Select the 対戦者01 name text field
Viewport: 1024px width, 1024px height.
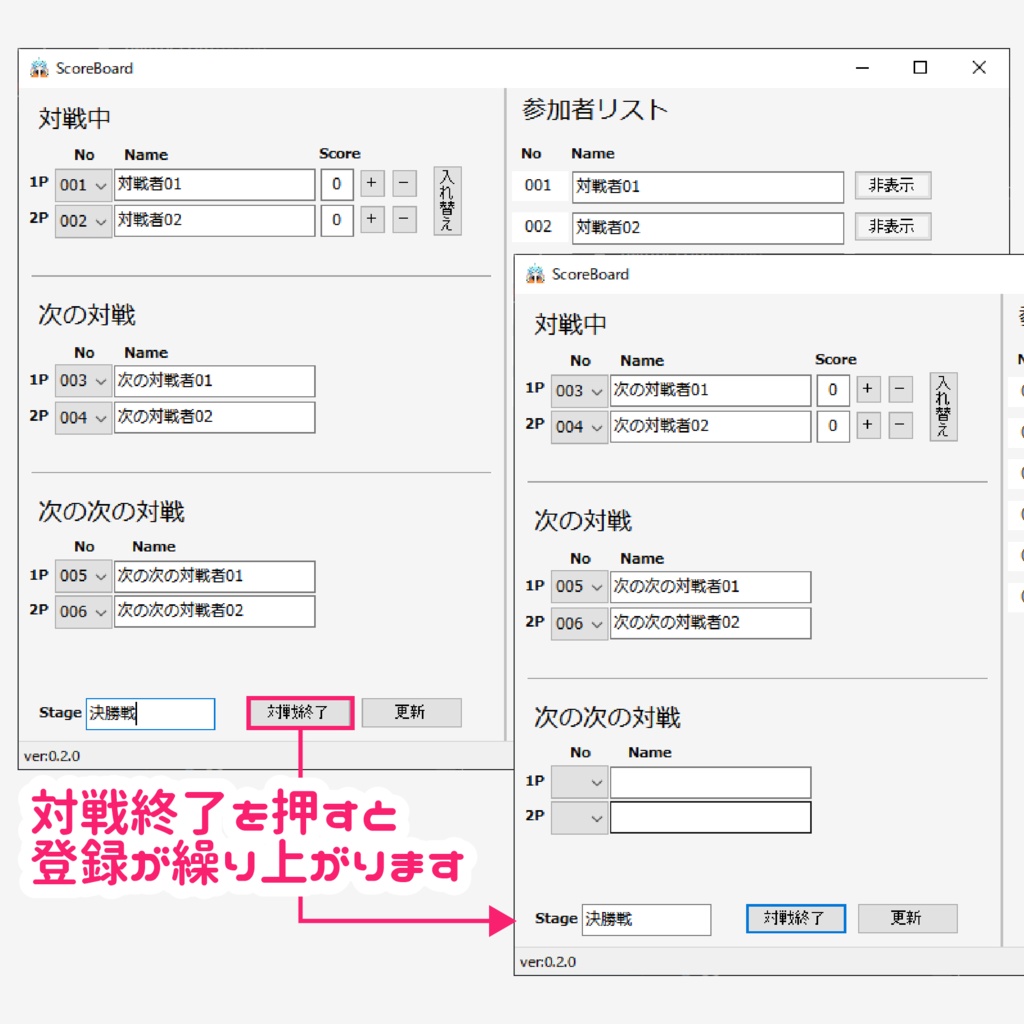(x=215, y=184)
